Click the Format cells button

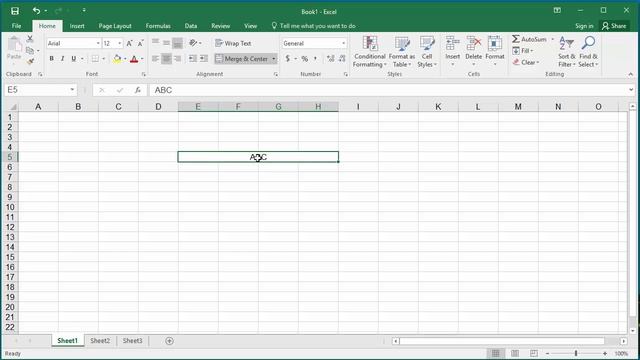(495, 51)
